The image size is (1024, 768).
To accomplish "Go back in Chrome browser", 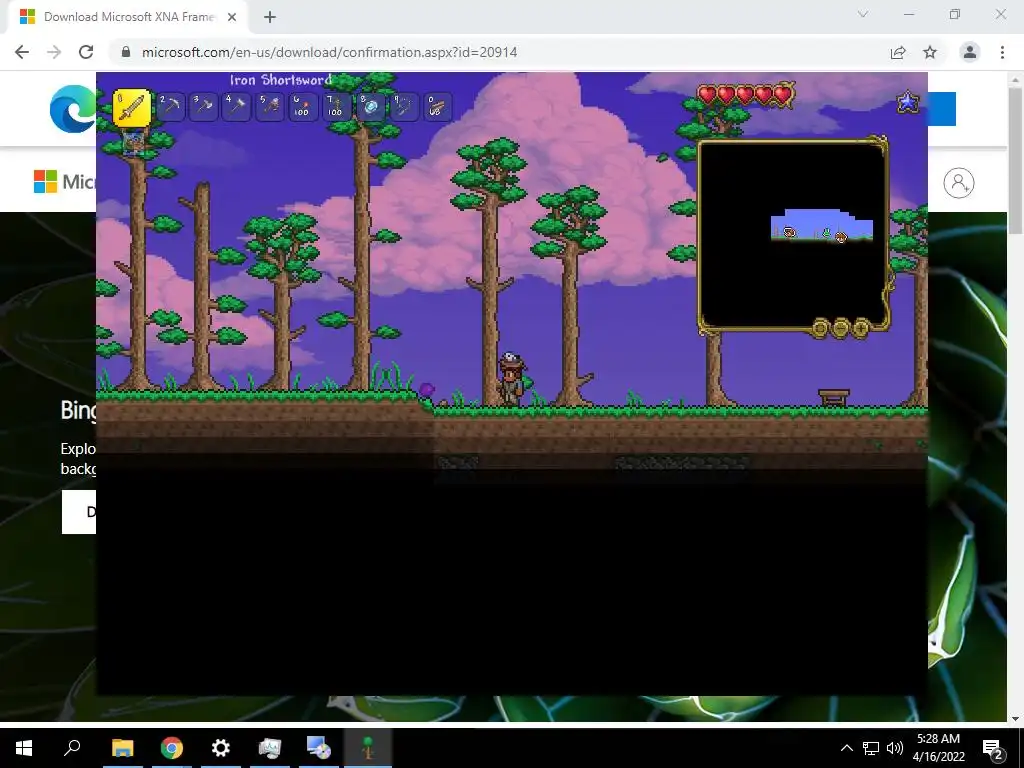I will (x=22, y=52).
